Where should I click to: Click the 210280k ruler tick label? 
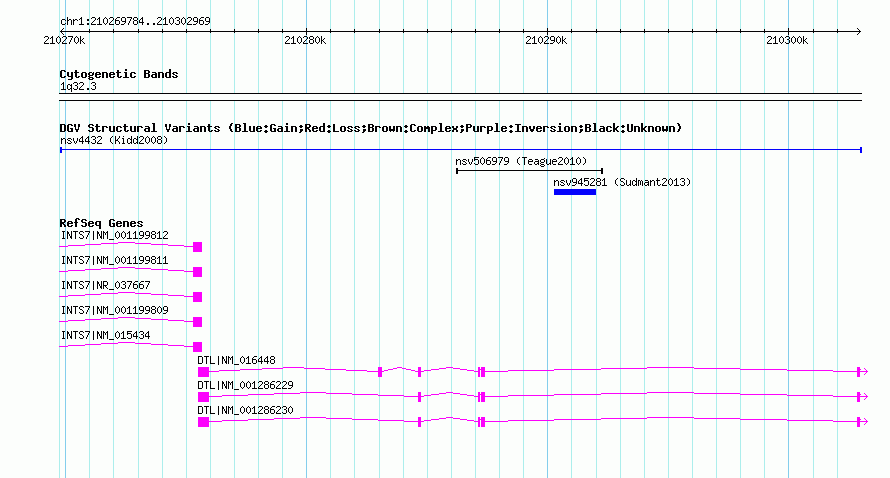click(305, 40)
